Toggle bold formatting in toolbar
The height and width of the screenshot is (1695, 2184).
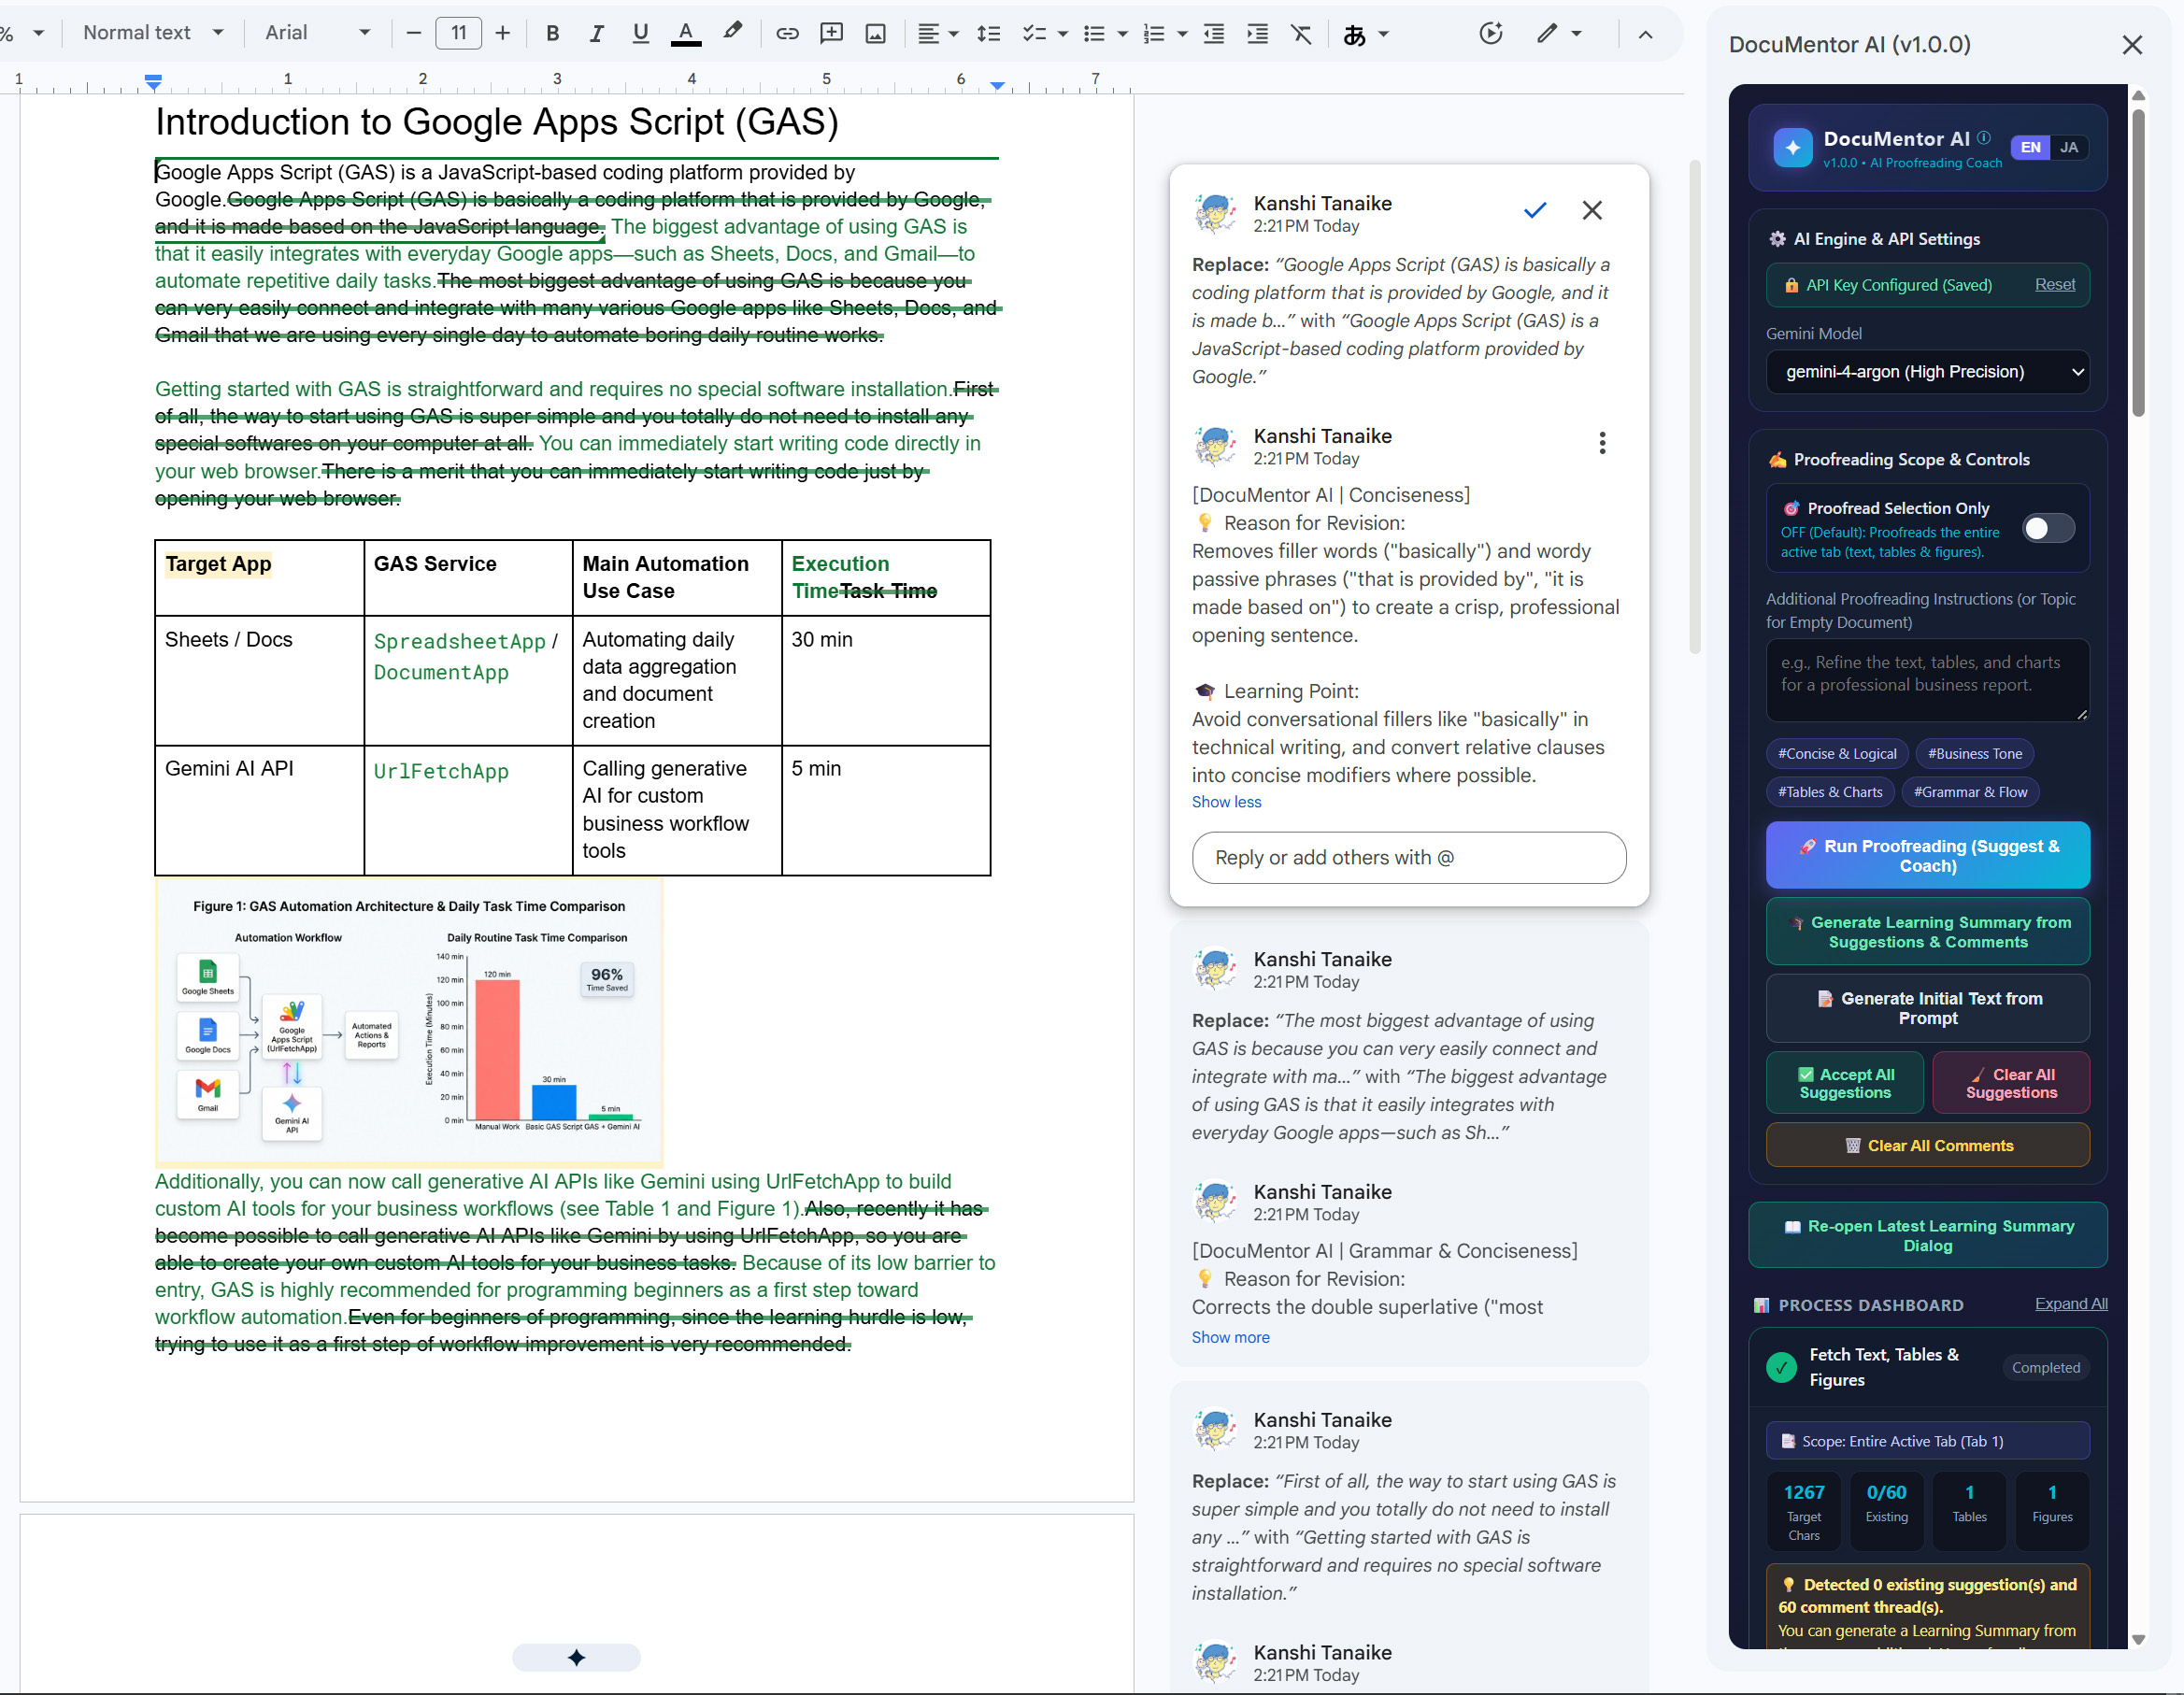[552, 33]
